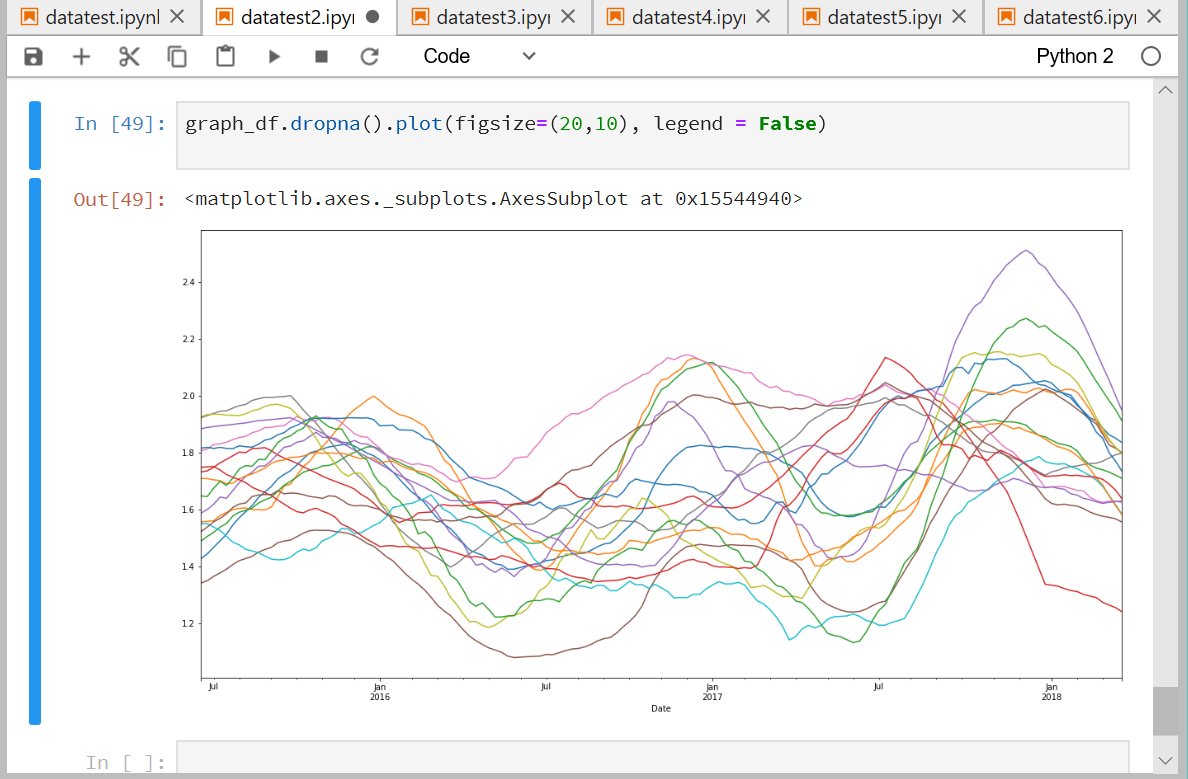The height and width of the screenshot is (779, 1188).
Task: Go to the datatest6.ipynb tab
Action: coord(1080,17)
